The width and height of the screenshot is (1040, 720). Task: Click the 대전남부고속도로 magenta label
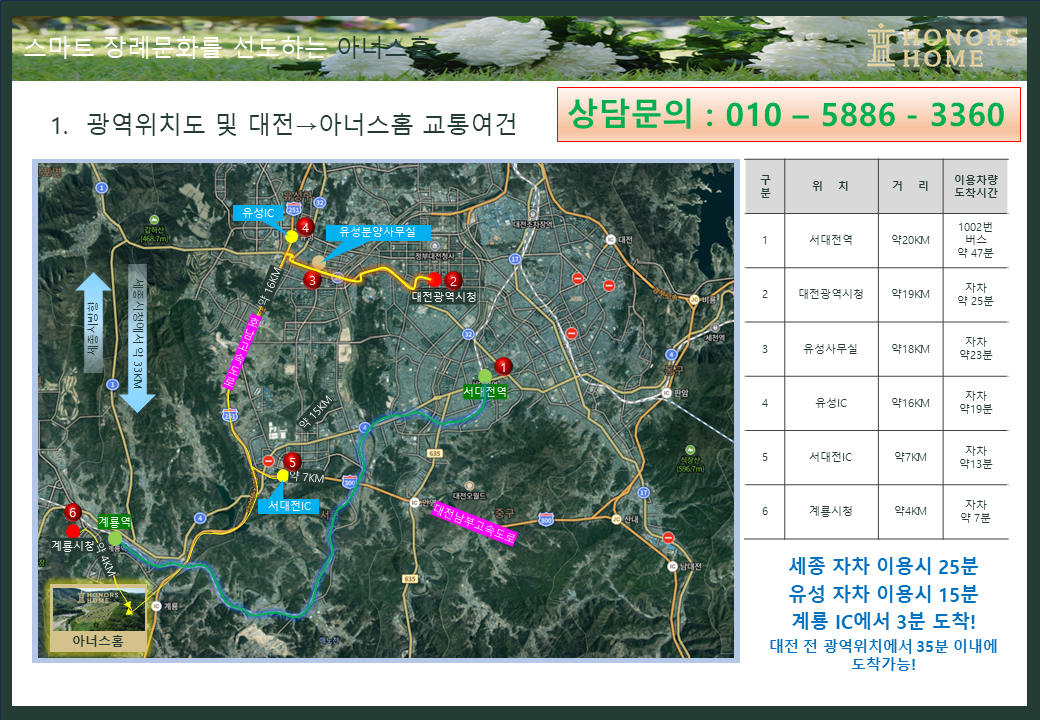tap(474, 524)
